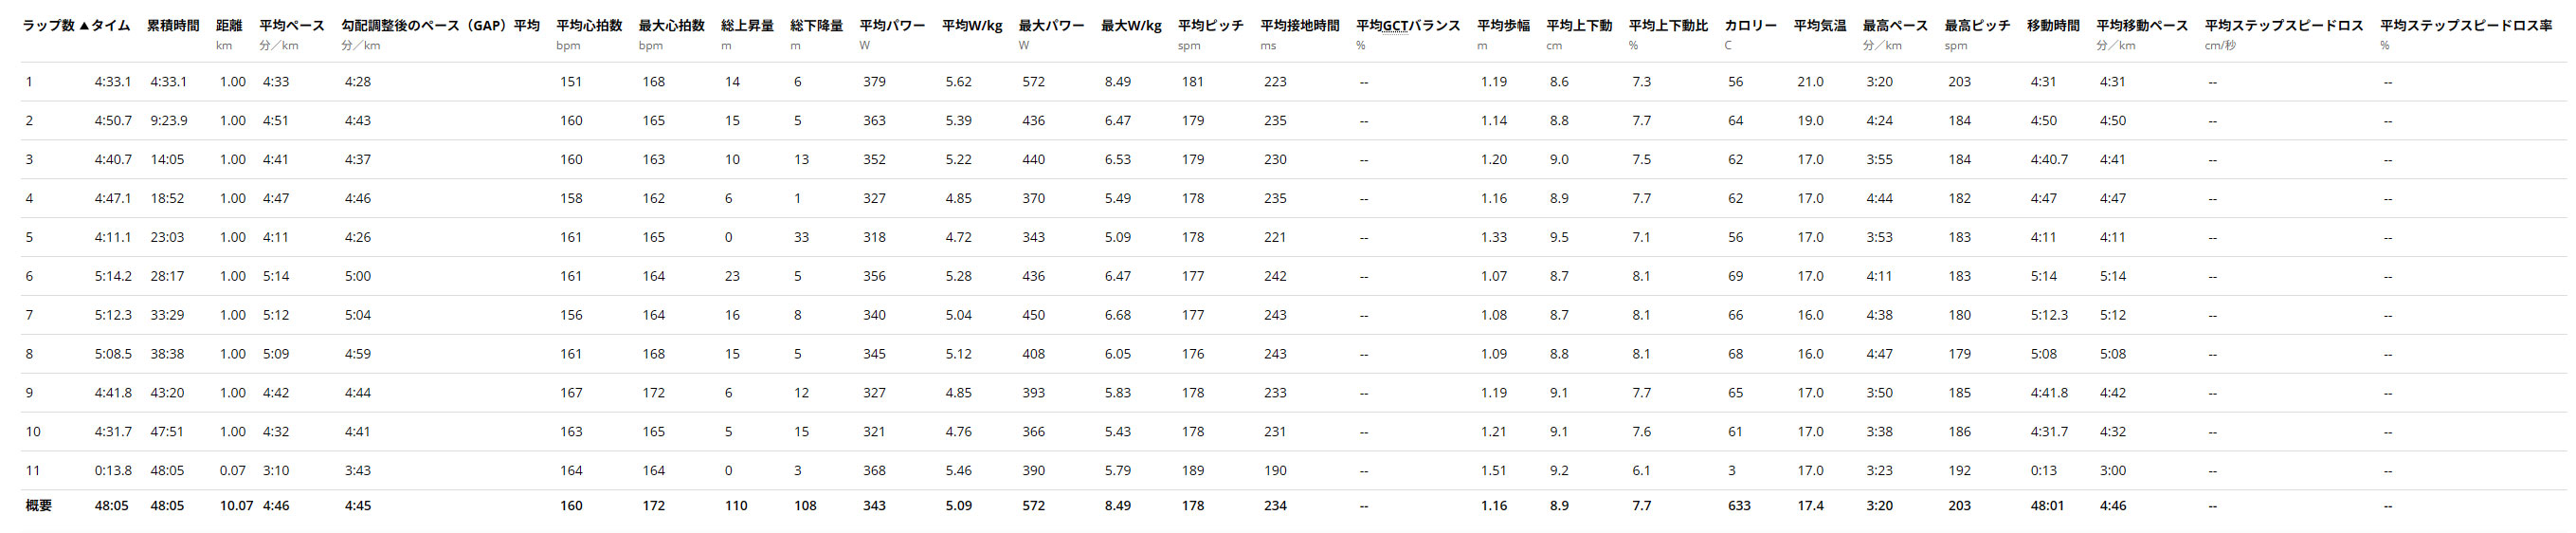
Task: Click the 距離 column header
Action: pyautogui.click(x=229, y=26)
